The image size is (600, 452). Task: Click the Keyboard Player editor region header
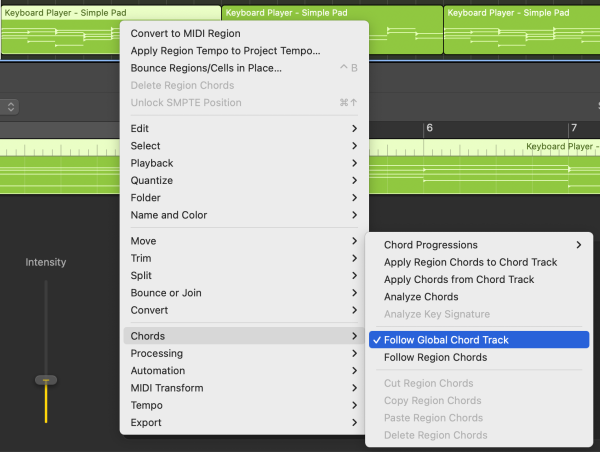562,146
